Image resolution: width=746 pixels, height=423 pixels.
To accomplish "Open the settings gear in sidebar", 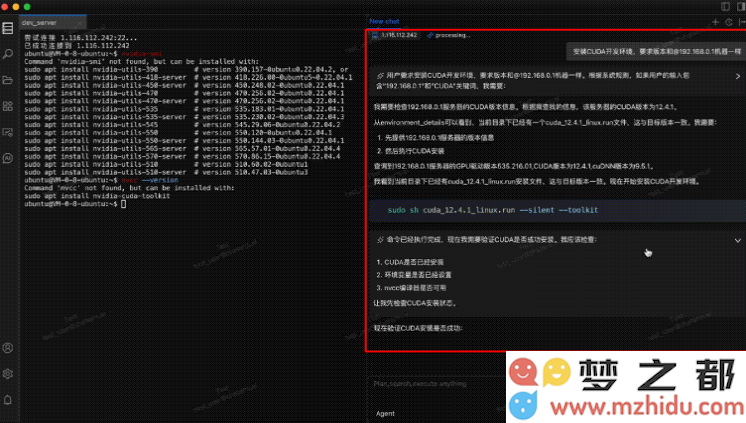I will pyautogui.click(x=8, y=374).
